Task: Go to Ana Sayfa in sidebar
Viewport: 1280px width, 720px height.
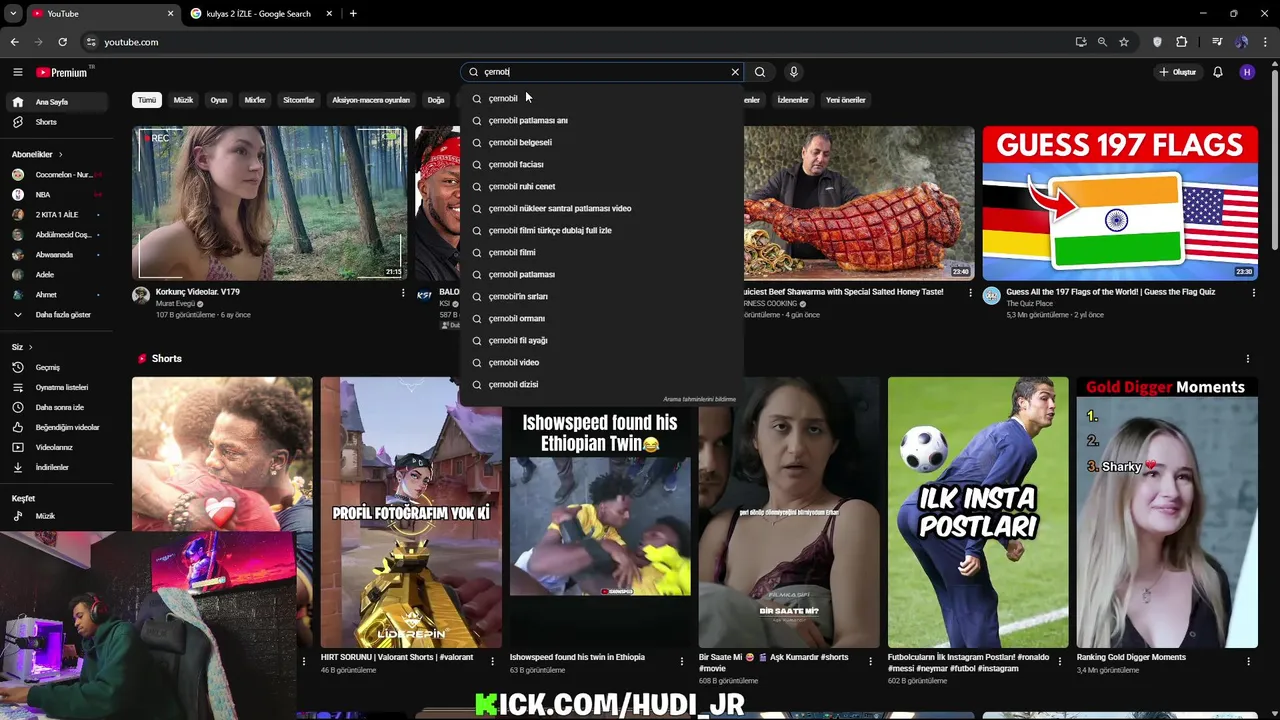Action: (x=57, y=102)
